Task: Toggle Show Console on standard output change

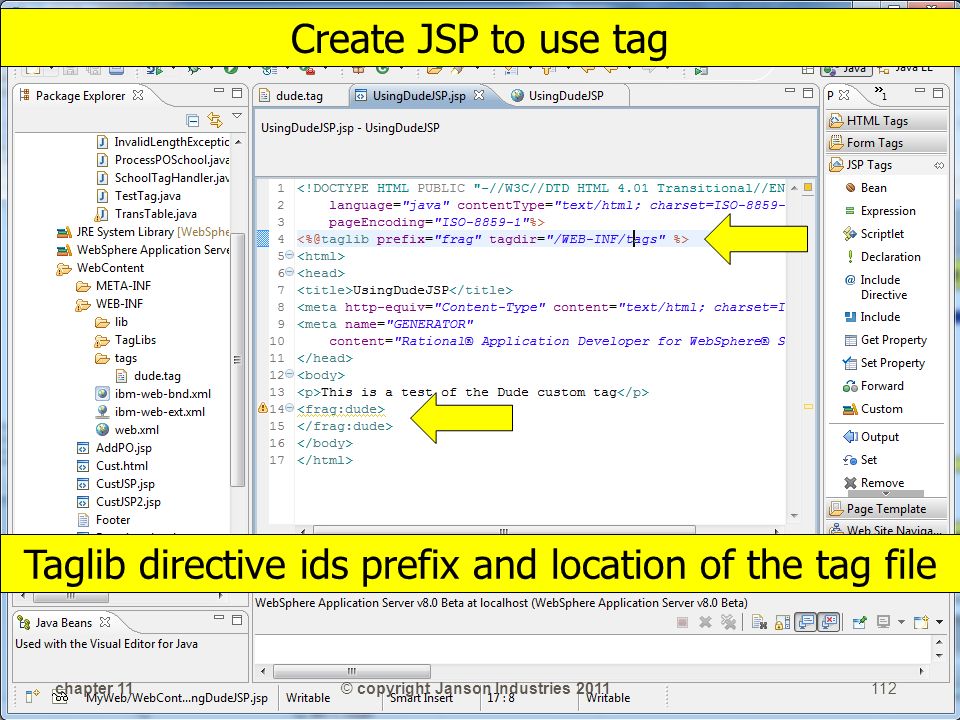Action: pos(806,623)
